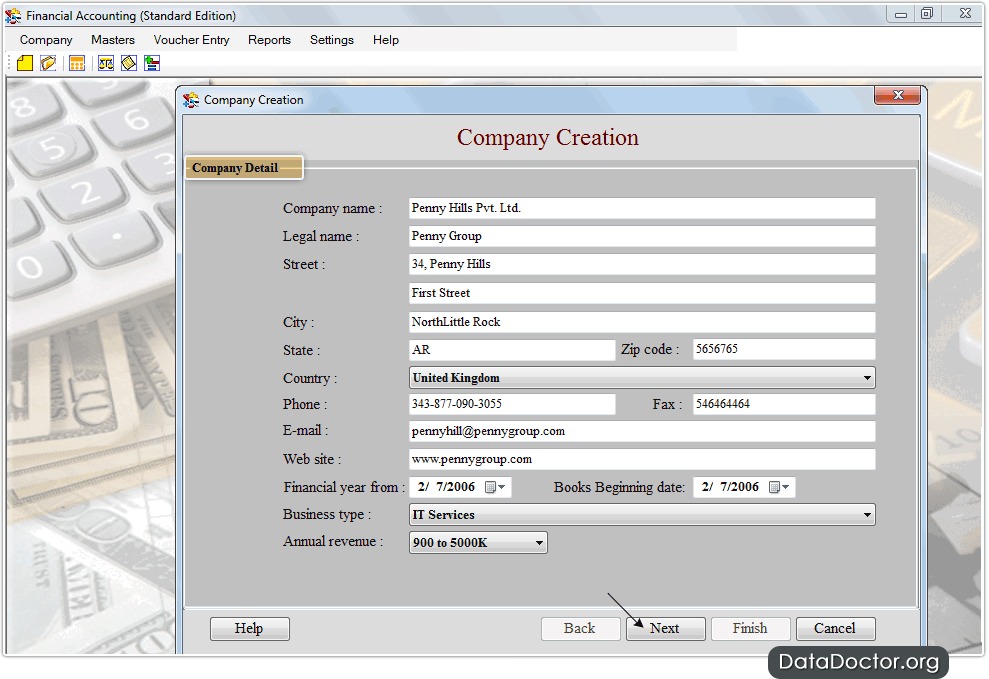Click the yellow ledger book toolbar icon
Screen dimensions: 989x679
pyautogui.click(x=129, y=63)
